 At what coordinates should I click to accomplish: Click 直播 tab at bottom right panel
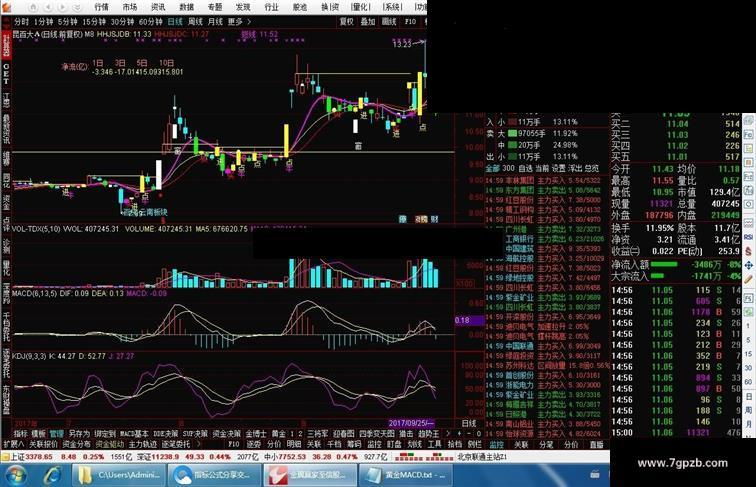[x=597, y=444]
